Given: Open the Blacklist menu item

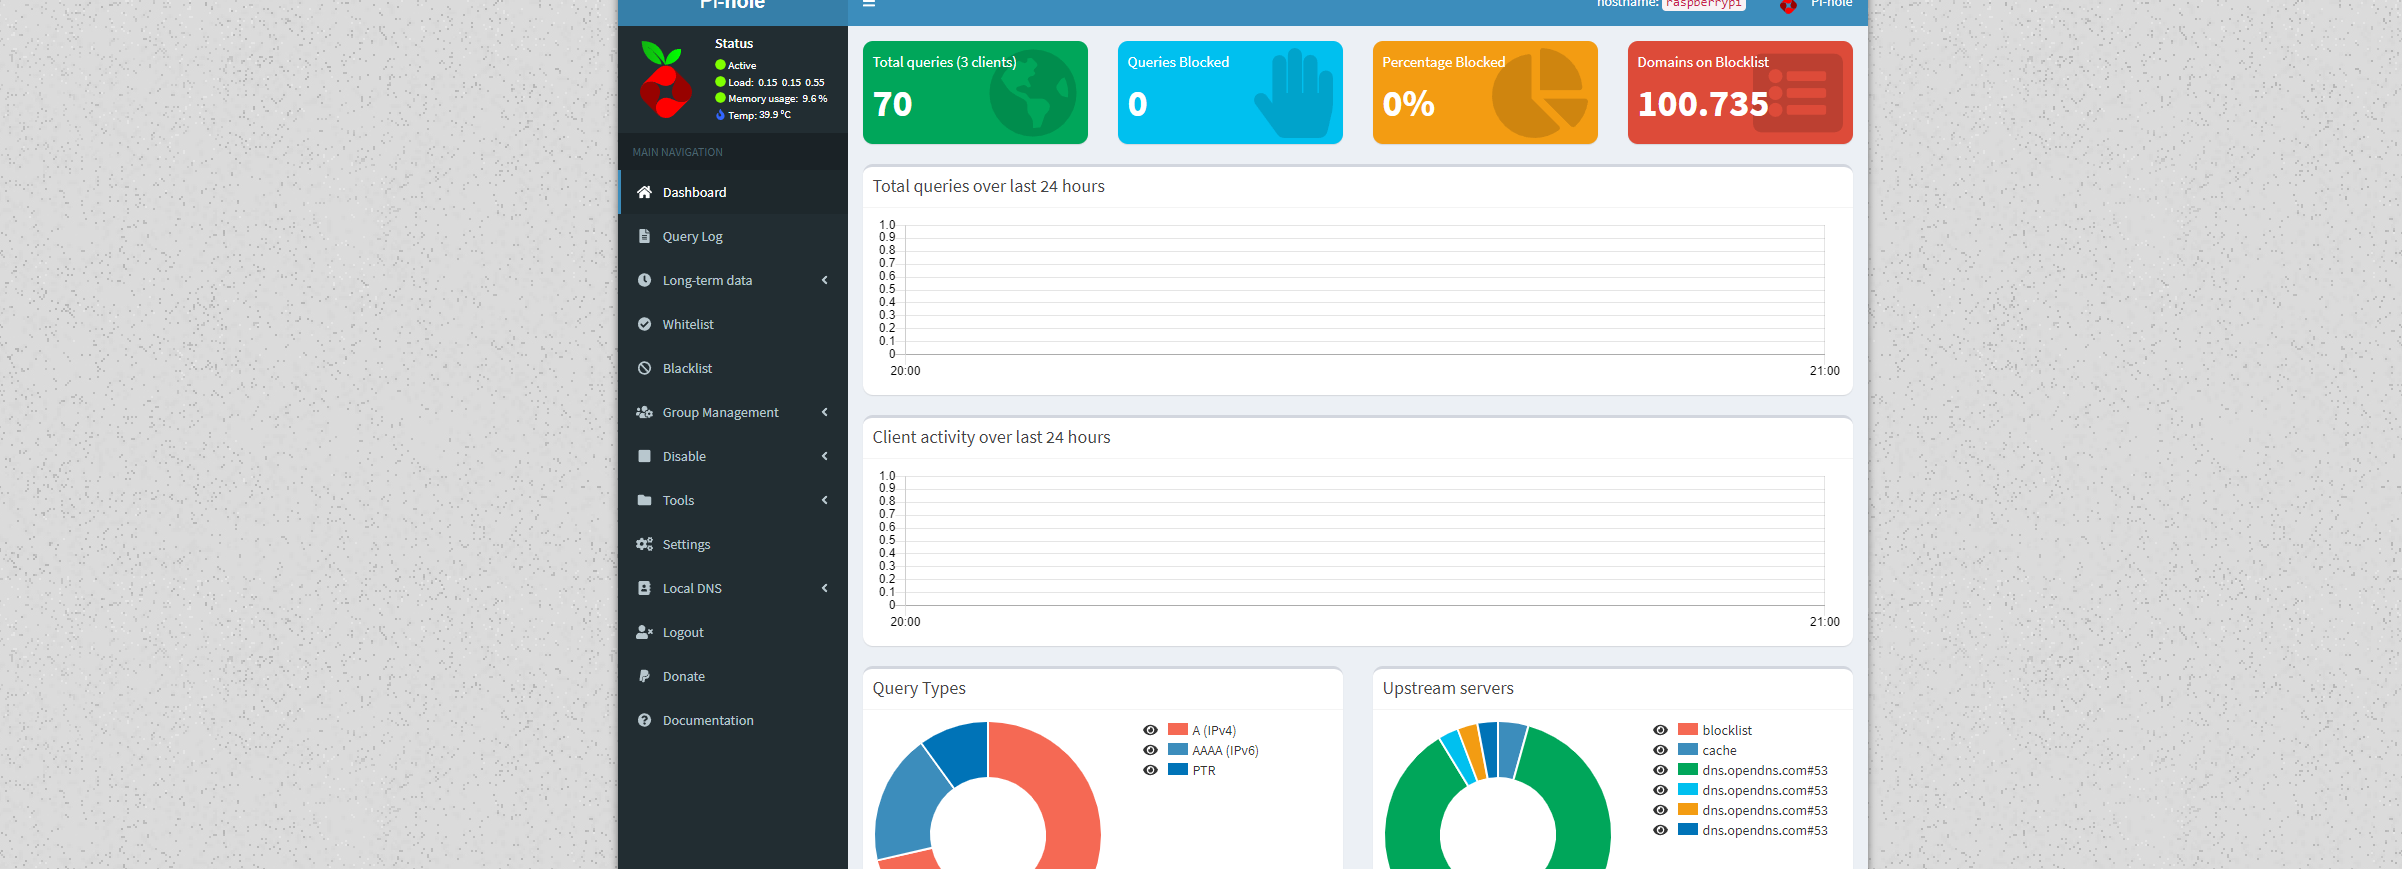Looking at the screenshot, I should 733,368.
